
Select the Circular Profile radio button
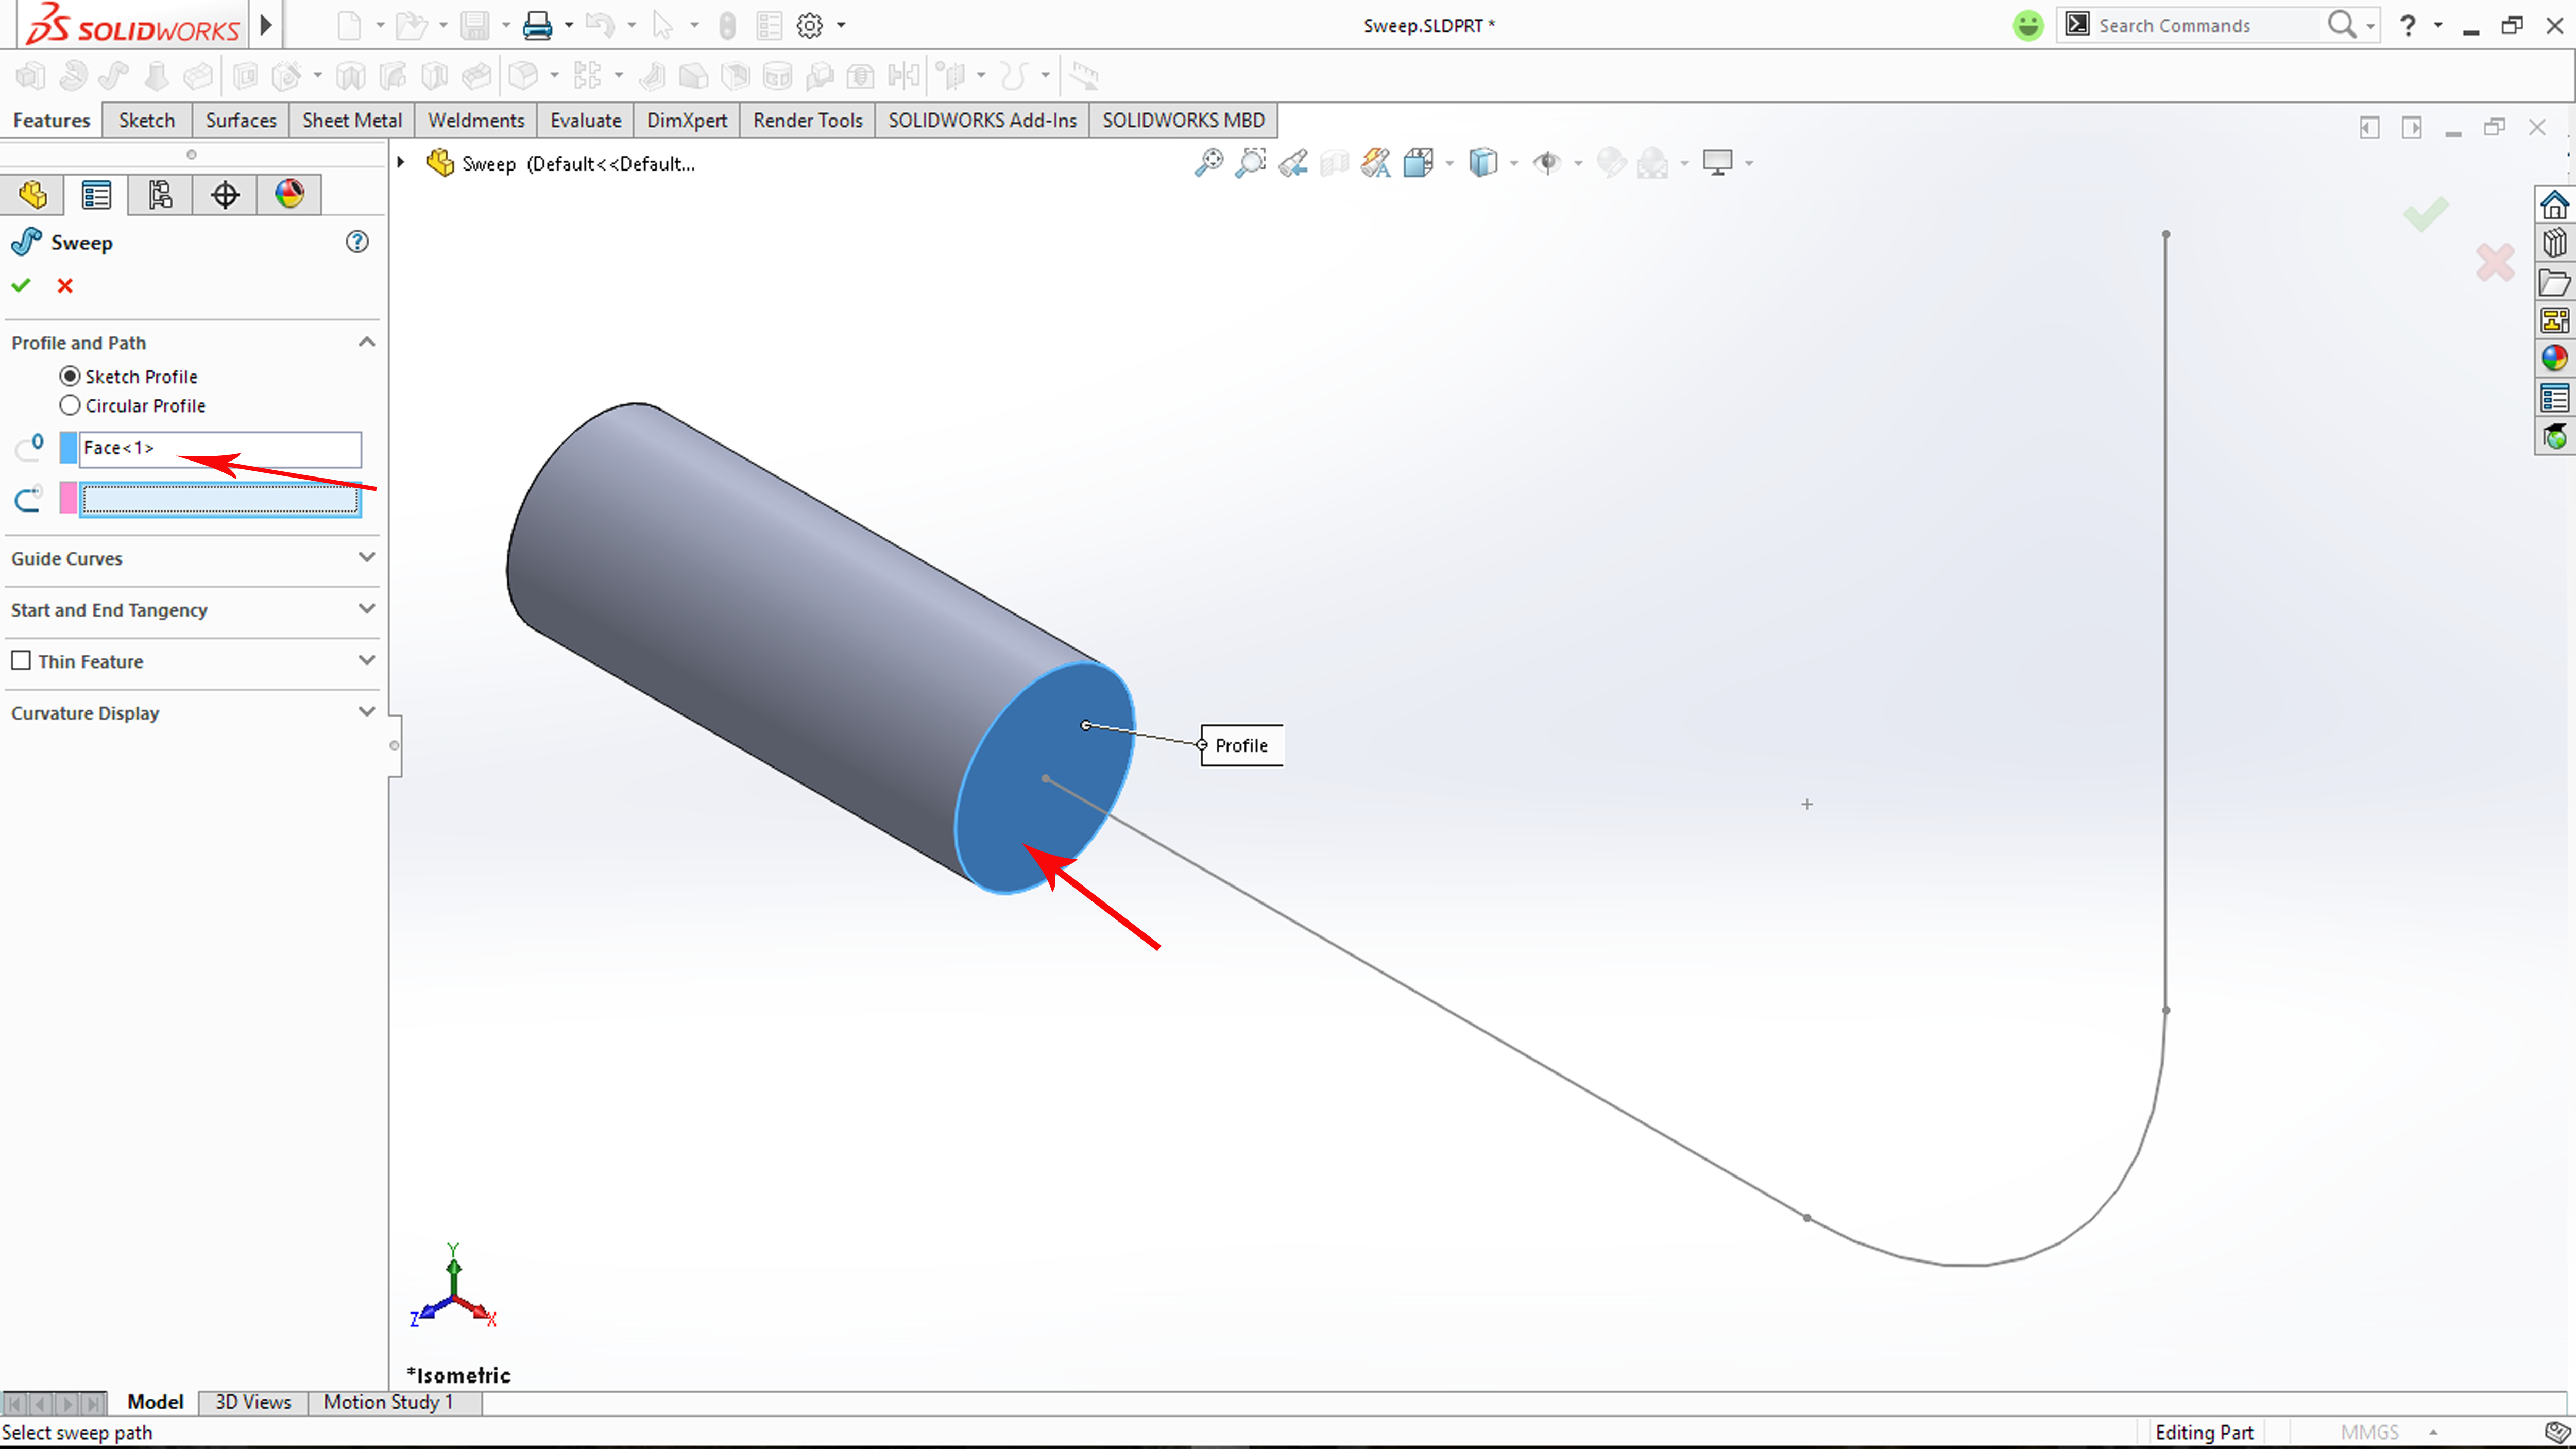pos(70,406)
